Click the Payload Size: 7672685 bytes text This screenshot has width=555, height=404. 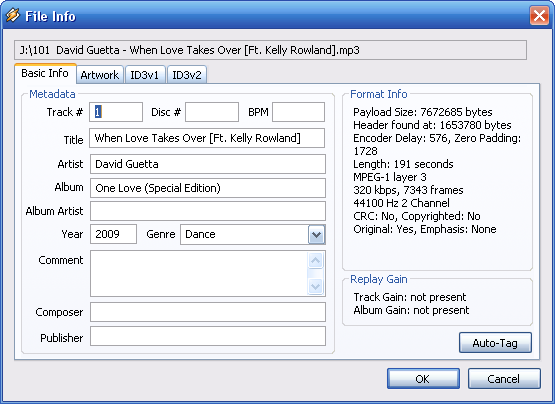(423, 112)
